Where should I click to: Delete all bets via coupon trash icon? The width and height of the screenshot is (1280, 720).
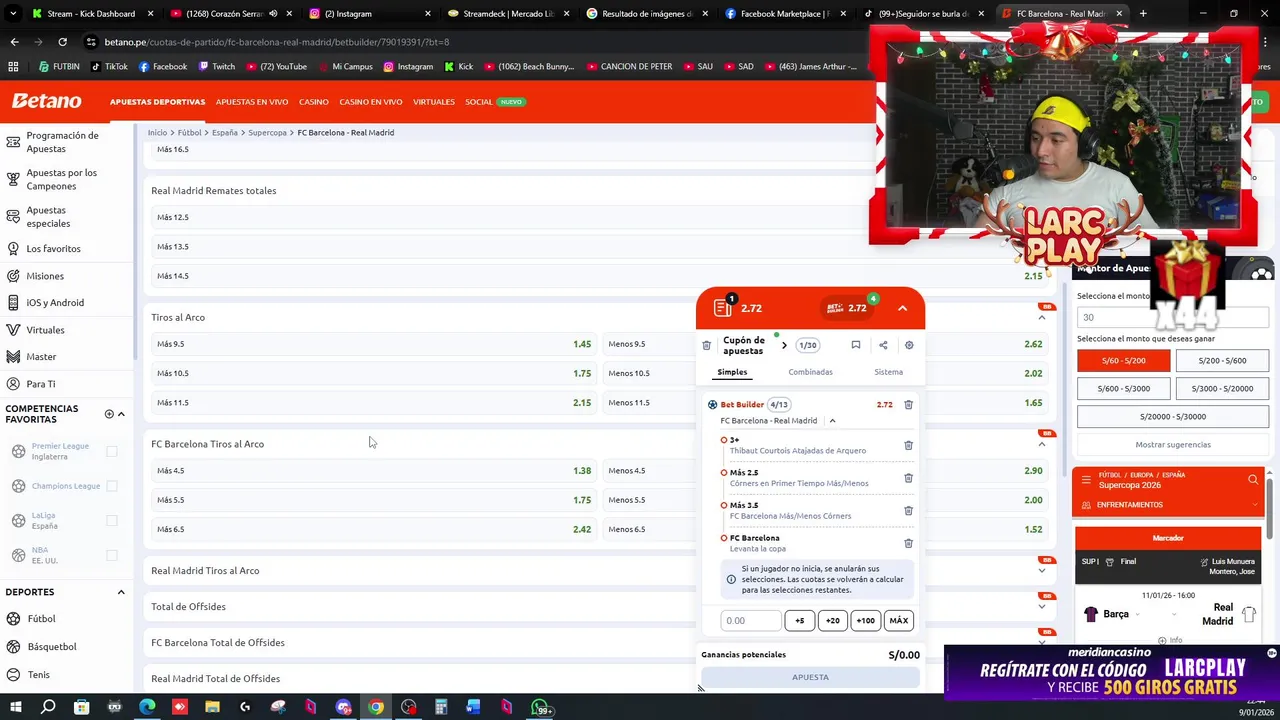click(x=706, y=345)
